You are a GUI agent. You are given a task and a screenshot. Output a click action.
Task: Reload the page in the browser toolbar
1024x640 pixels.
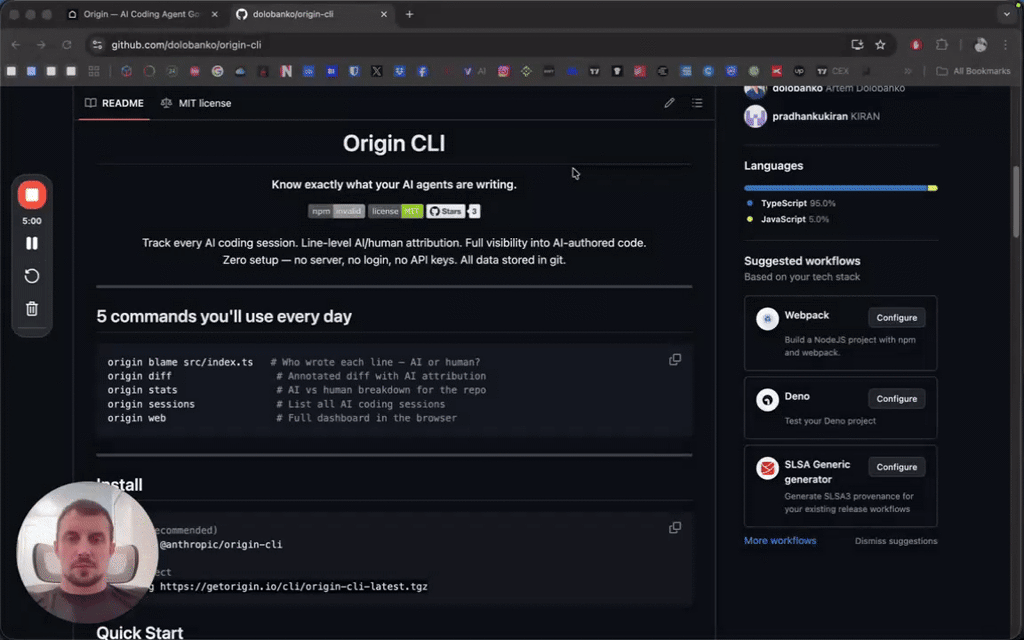[x=67, y=45]
